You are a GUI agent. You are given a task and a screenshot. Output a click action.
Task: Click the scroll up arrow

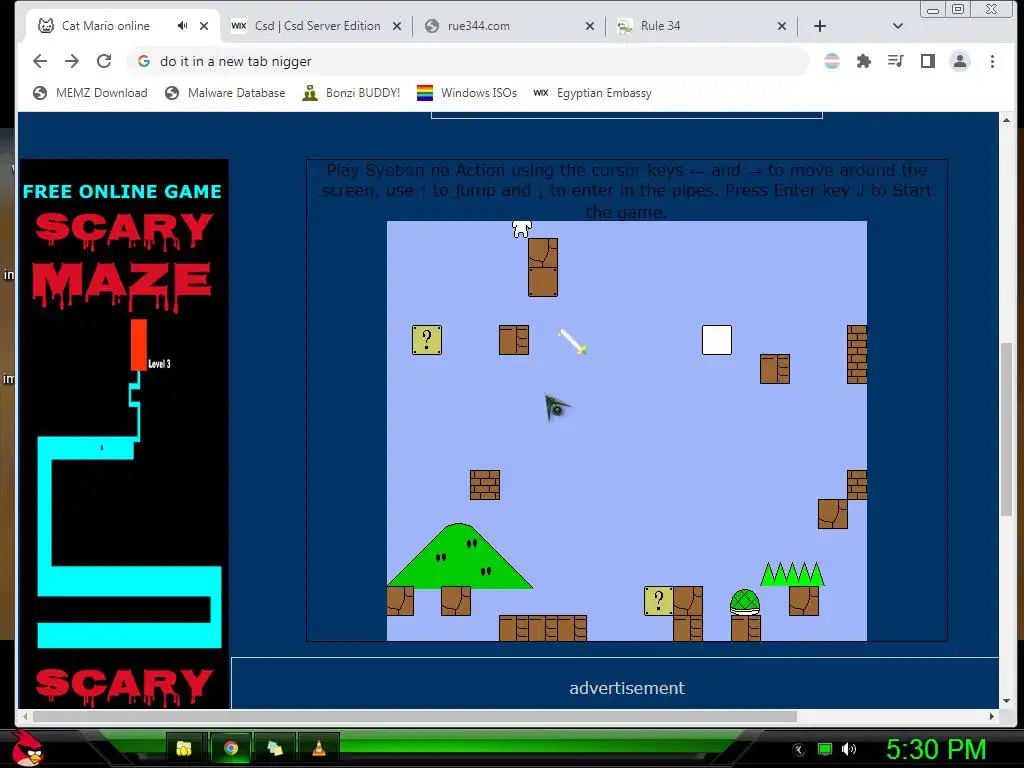click(1006, 120)
